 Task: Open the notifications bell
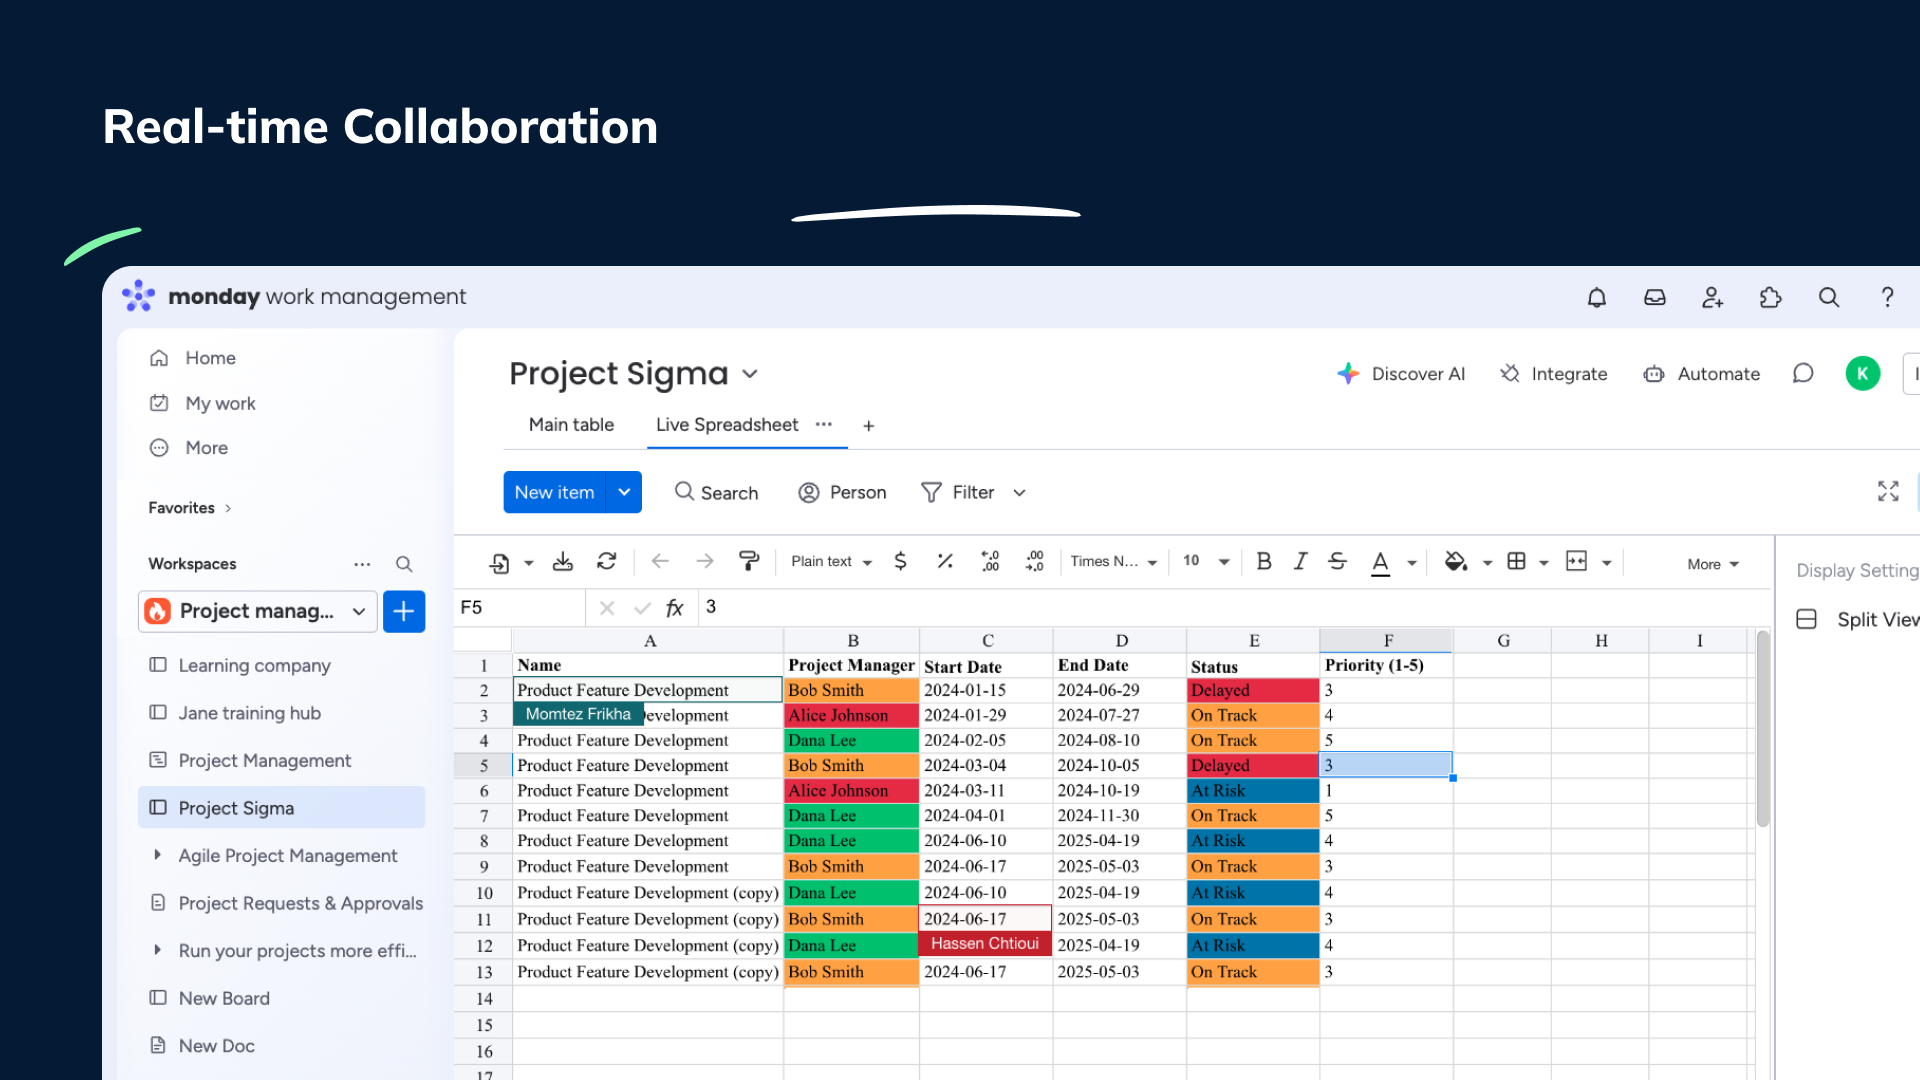tap(1597, 297)
